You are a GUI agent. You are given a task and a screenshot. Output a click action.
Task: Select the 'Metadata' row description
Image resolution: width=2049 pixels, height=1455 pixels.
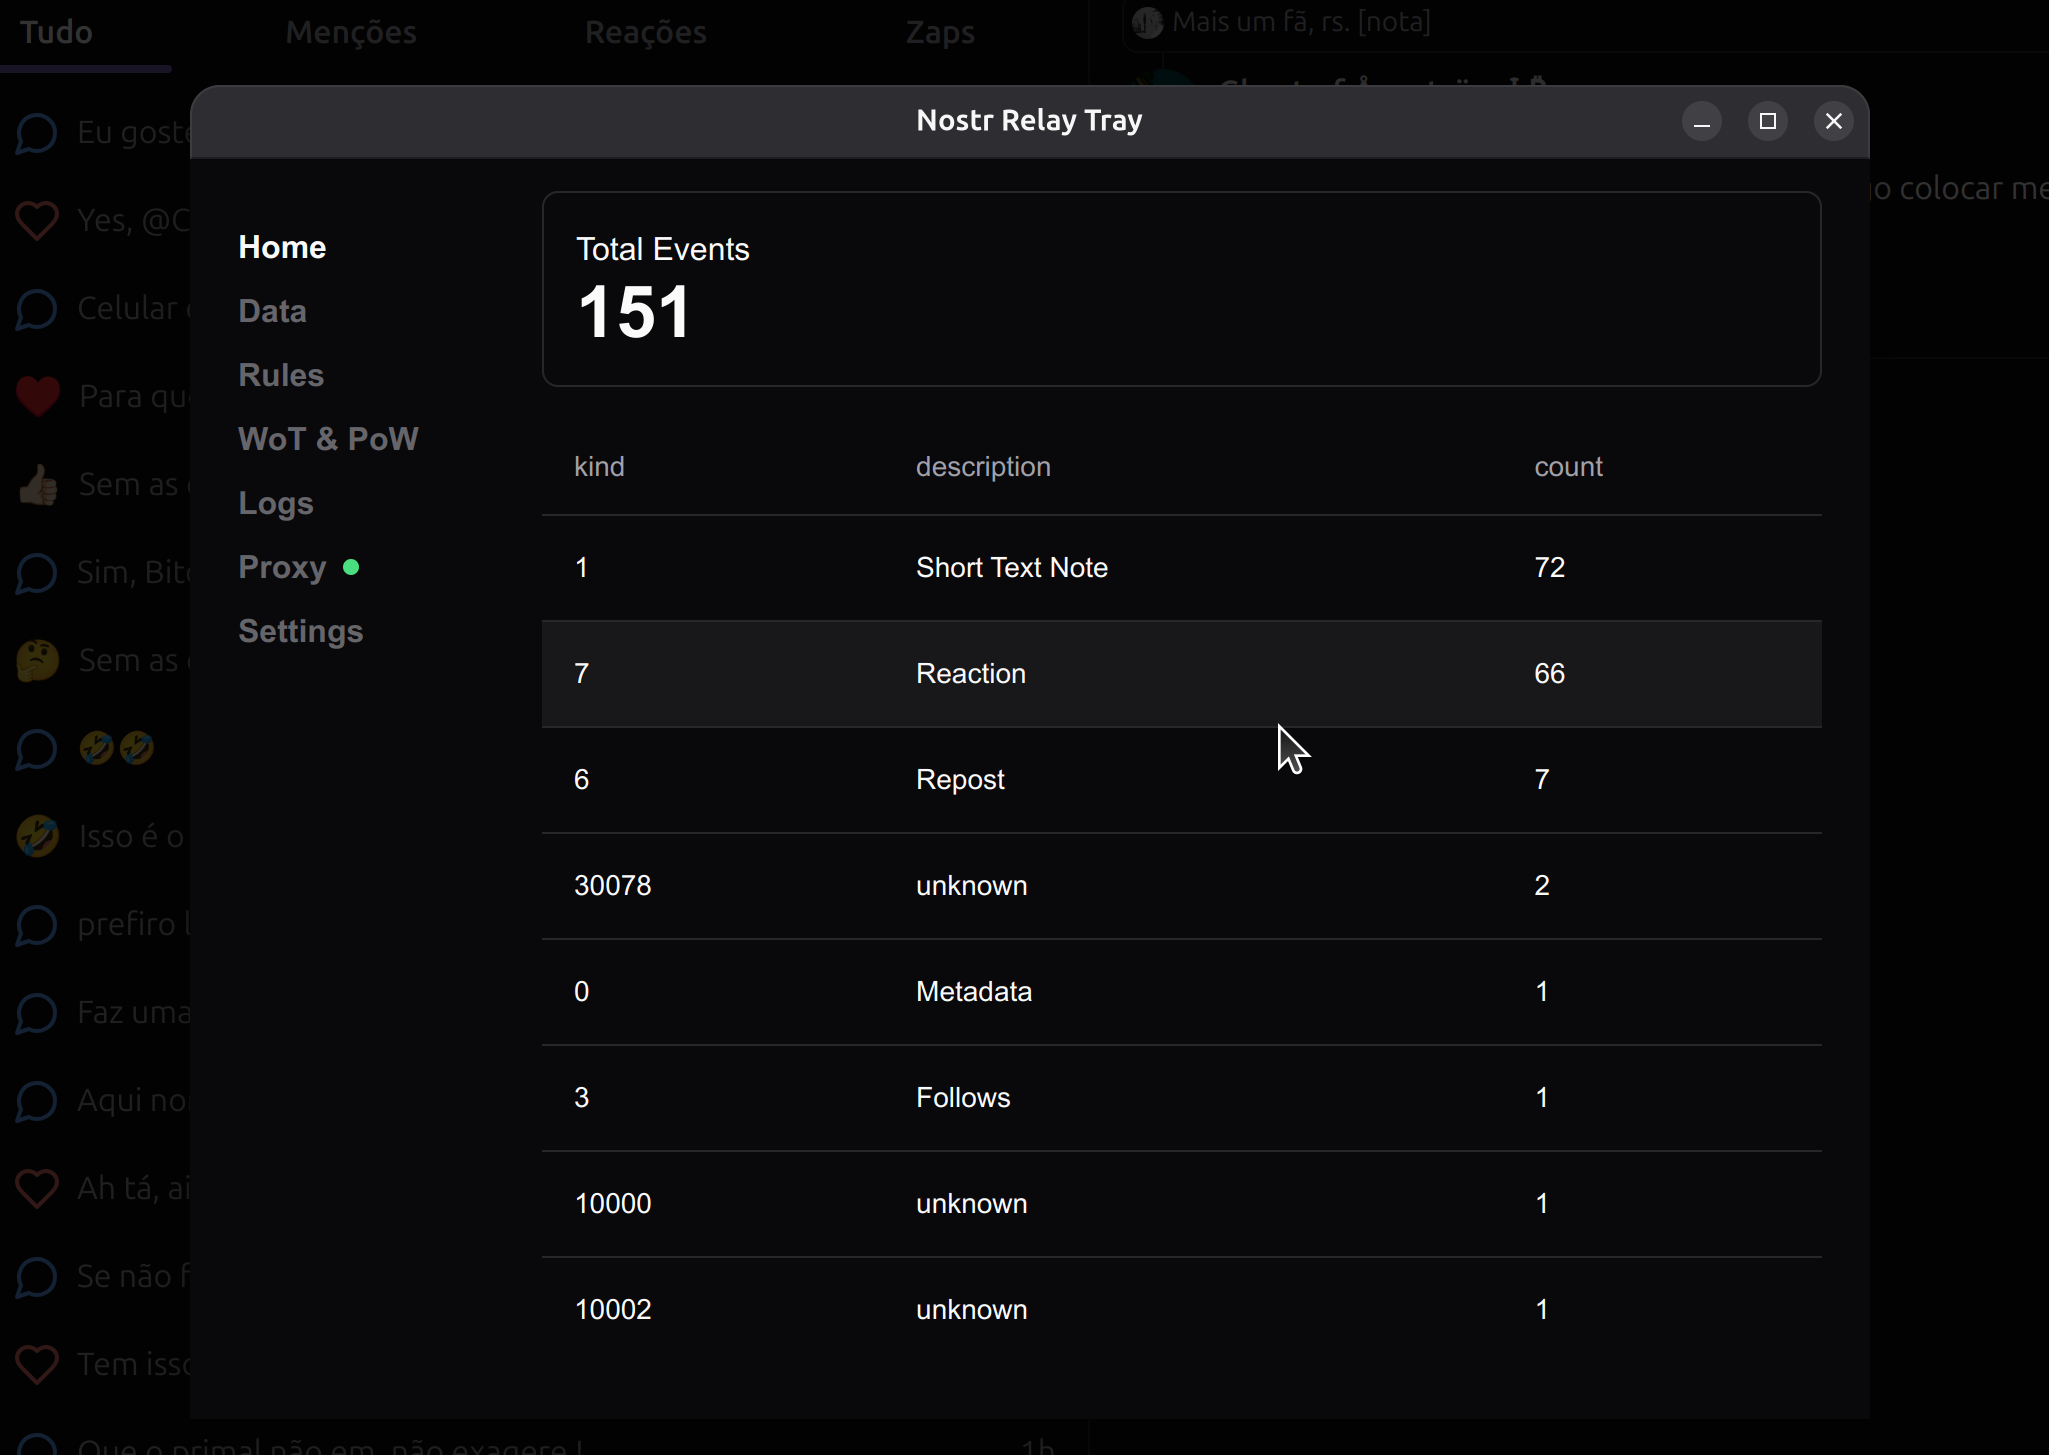click(974, 992)
